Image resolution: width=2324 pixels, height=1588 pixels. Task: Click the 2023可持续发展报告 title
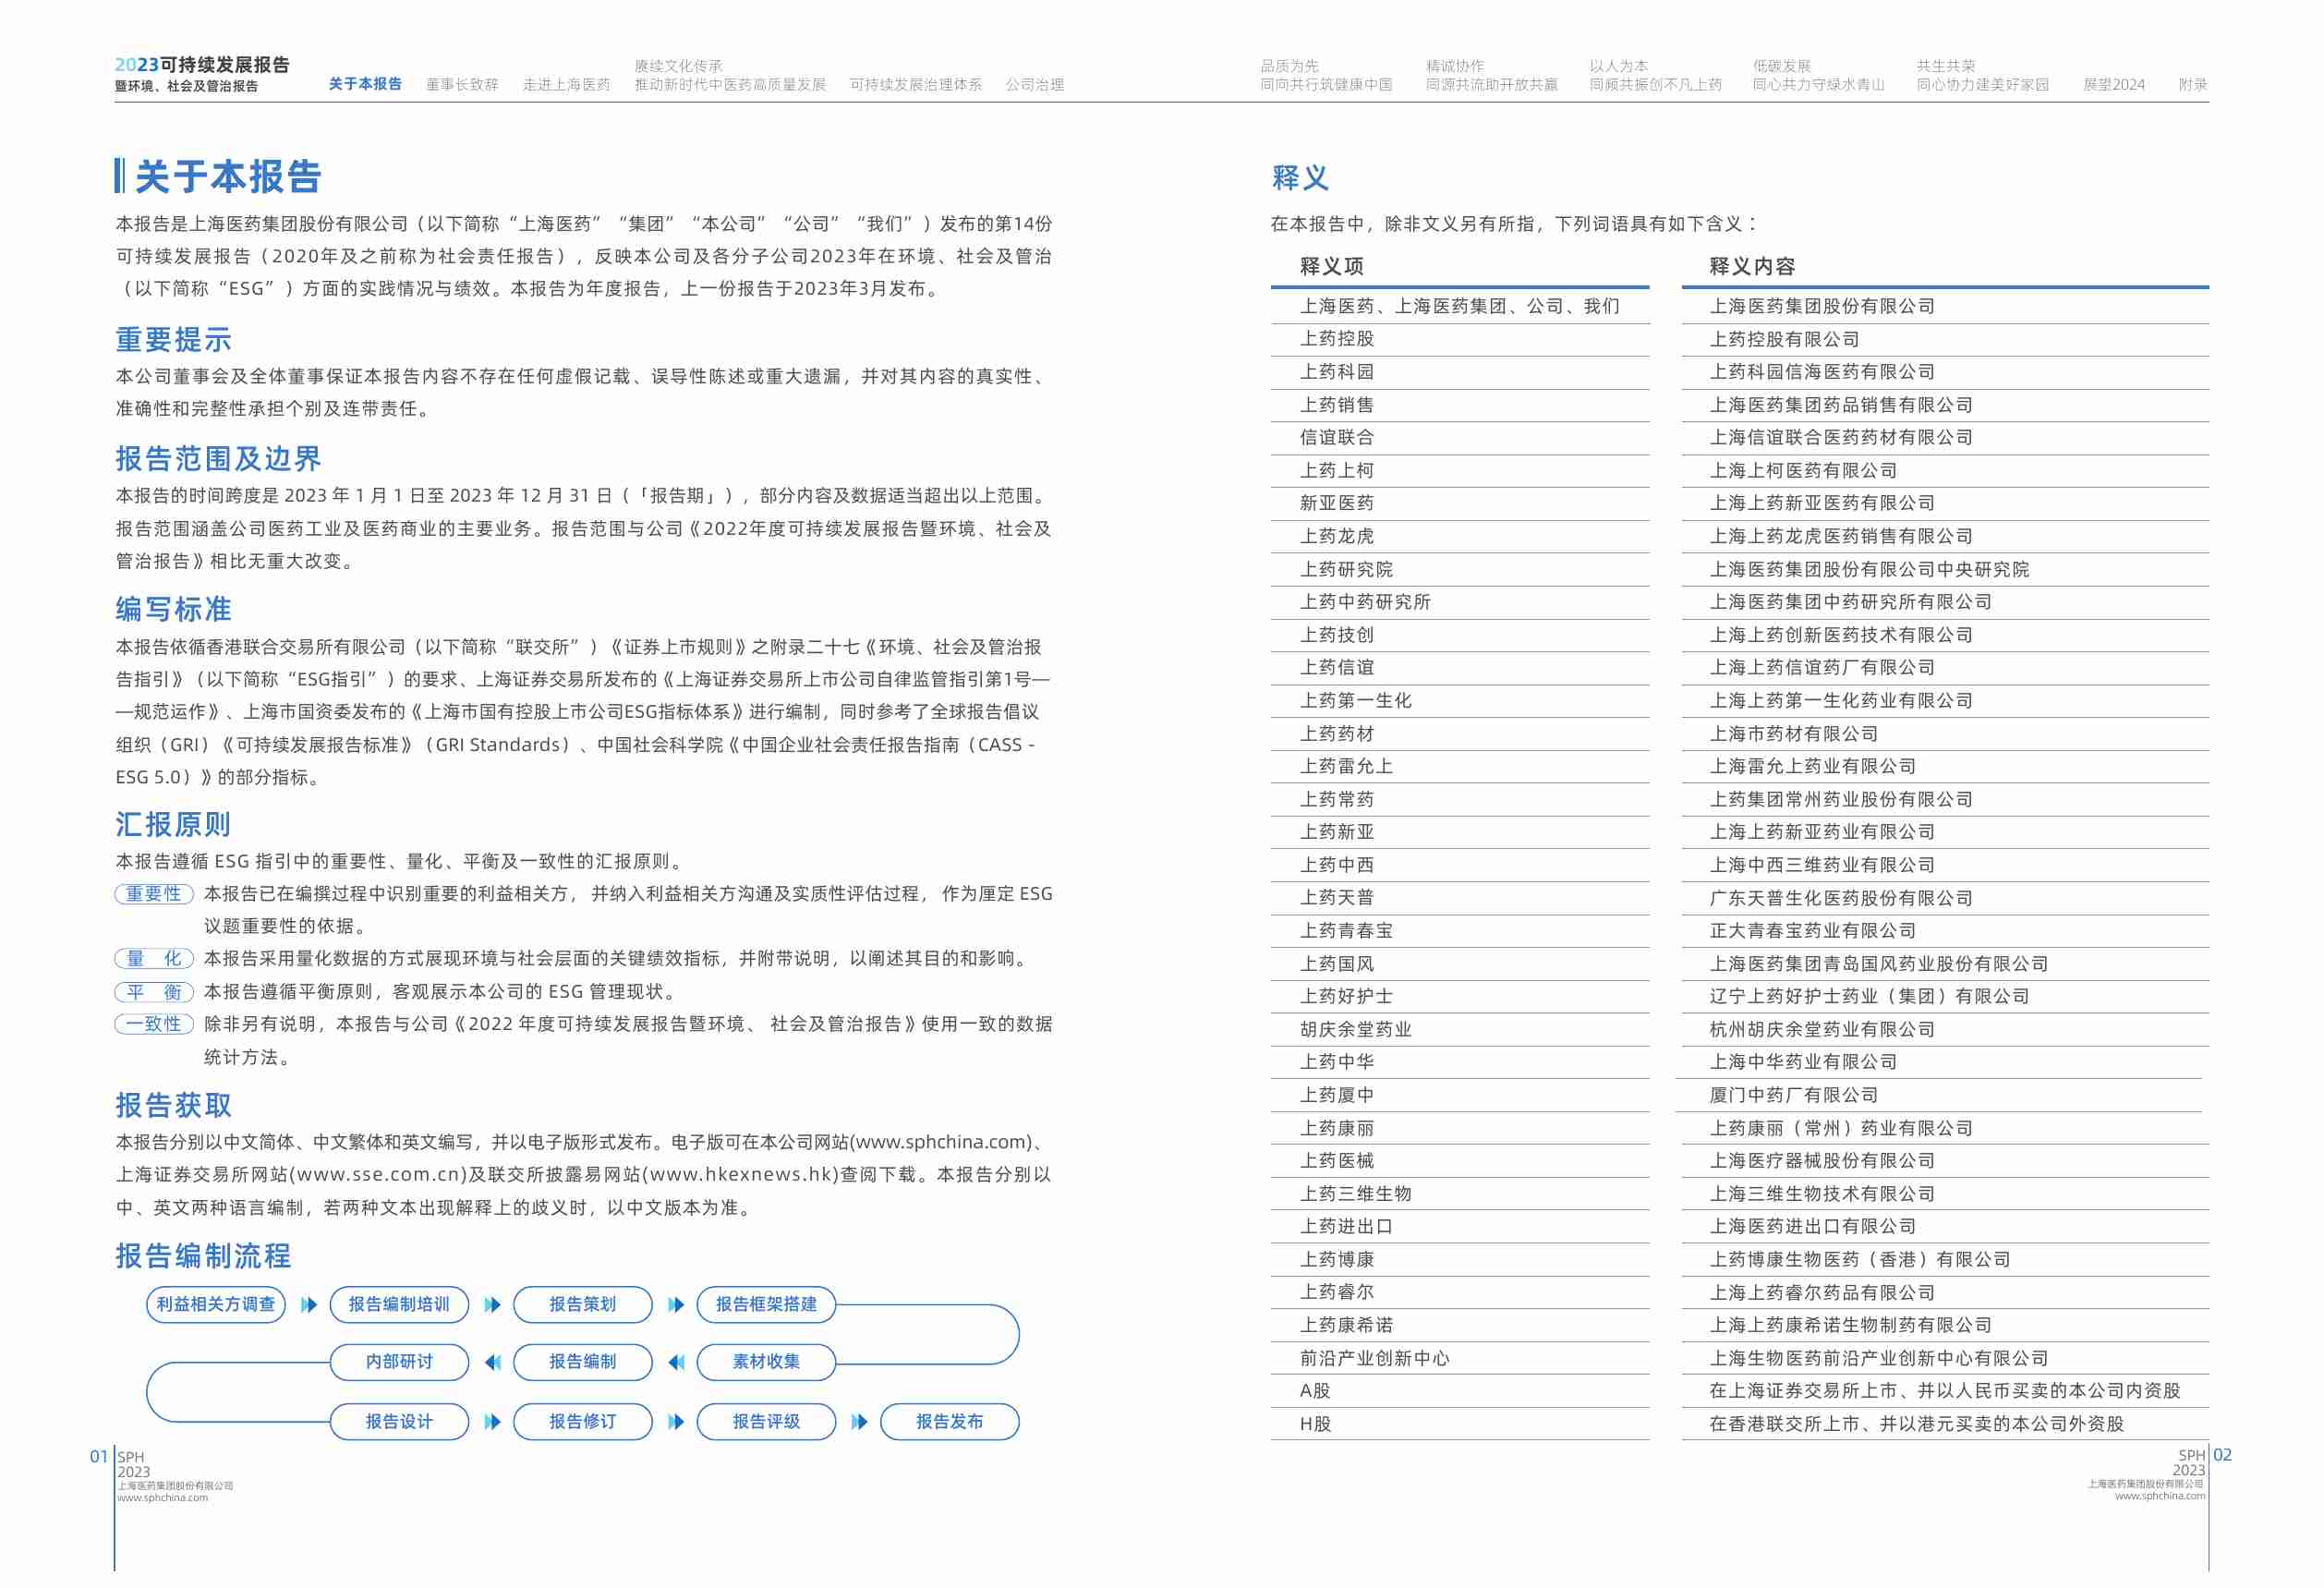202,65
